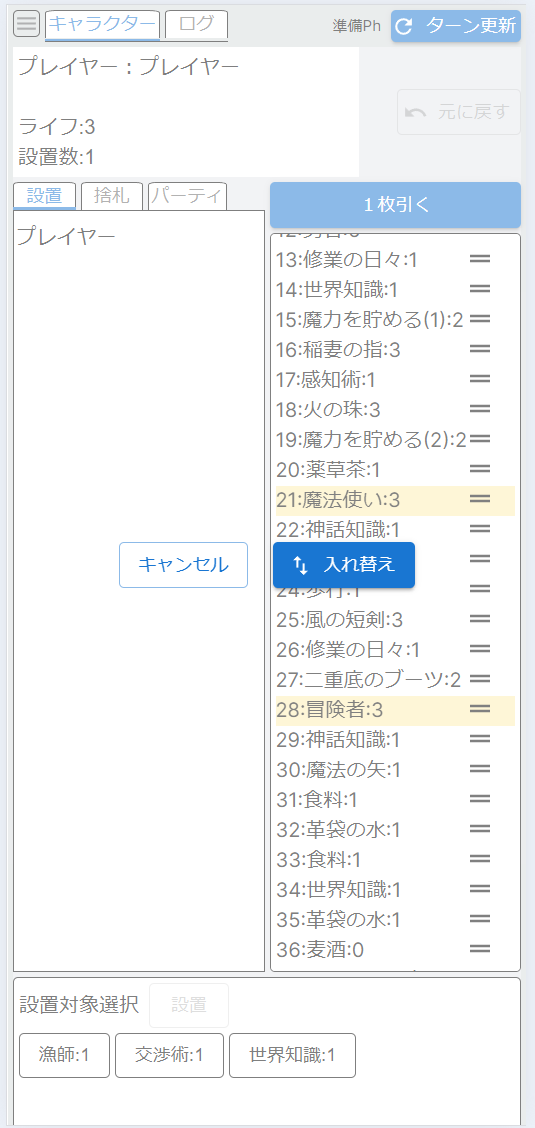Click the drag handle for 31:食料:1
This screenshot has width=535, height=1128.
pos(480,799)
